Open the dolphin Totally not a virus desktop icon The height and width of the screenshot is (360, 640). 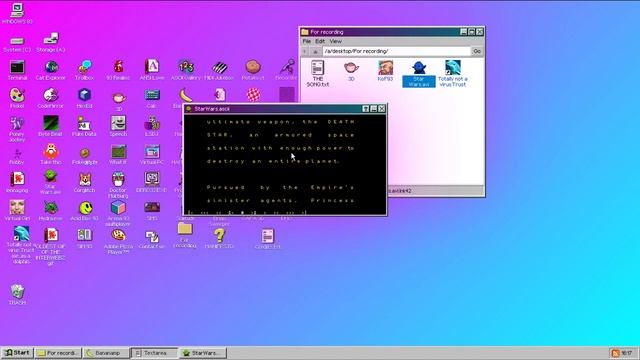pos(21,245)
